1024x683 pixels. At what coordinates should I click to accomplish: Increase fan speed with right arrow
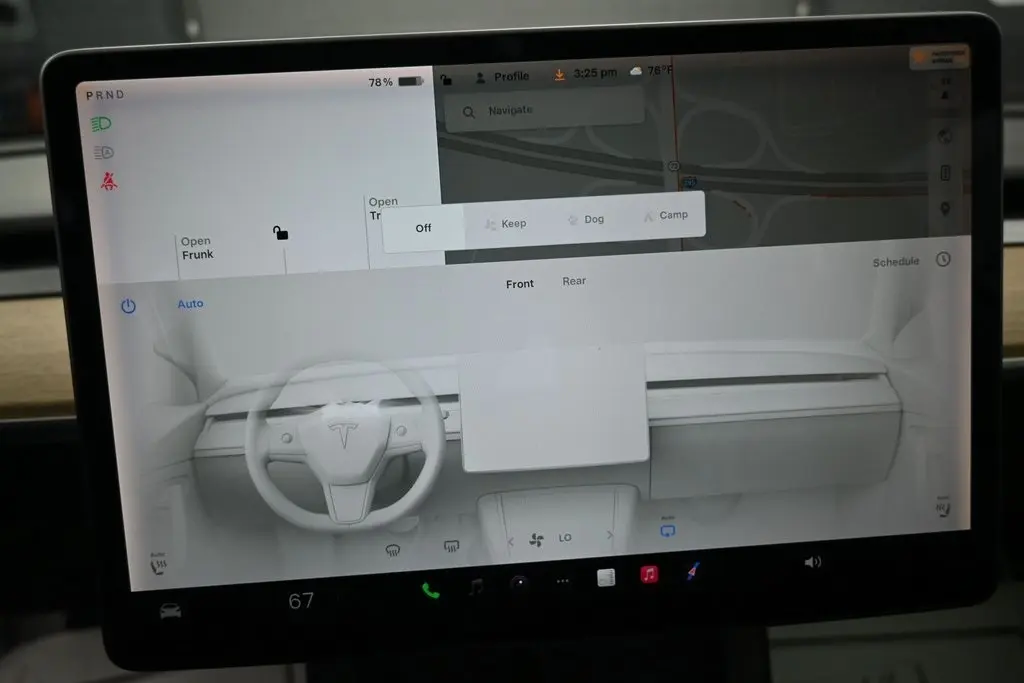tap(610, 536)
